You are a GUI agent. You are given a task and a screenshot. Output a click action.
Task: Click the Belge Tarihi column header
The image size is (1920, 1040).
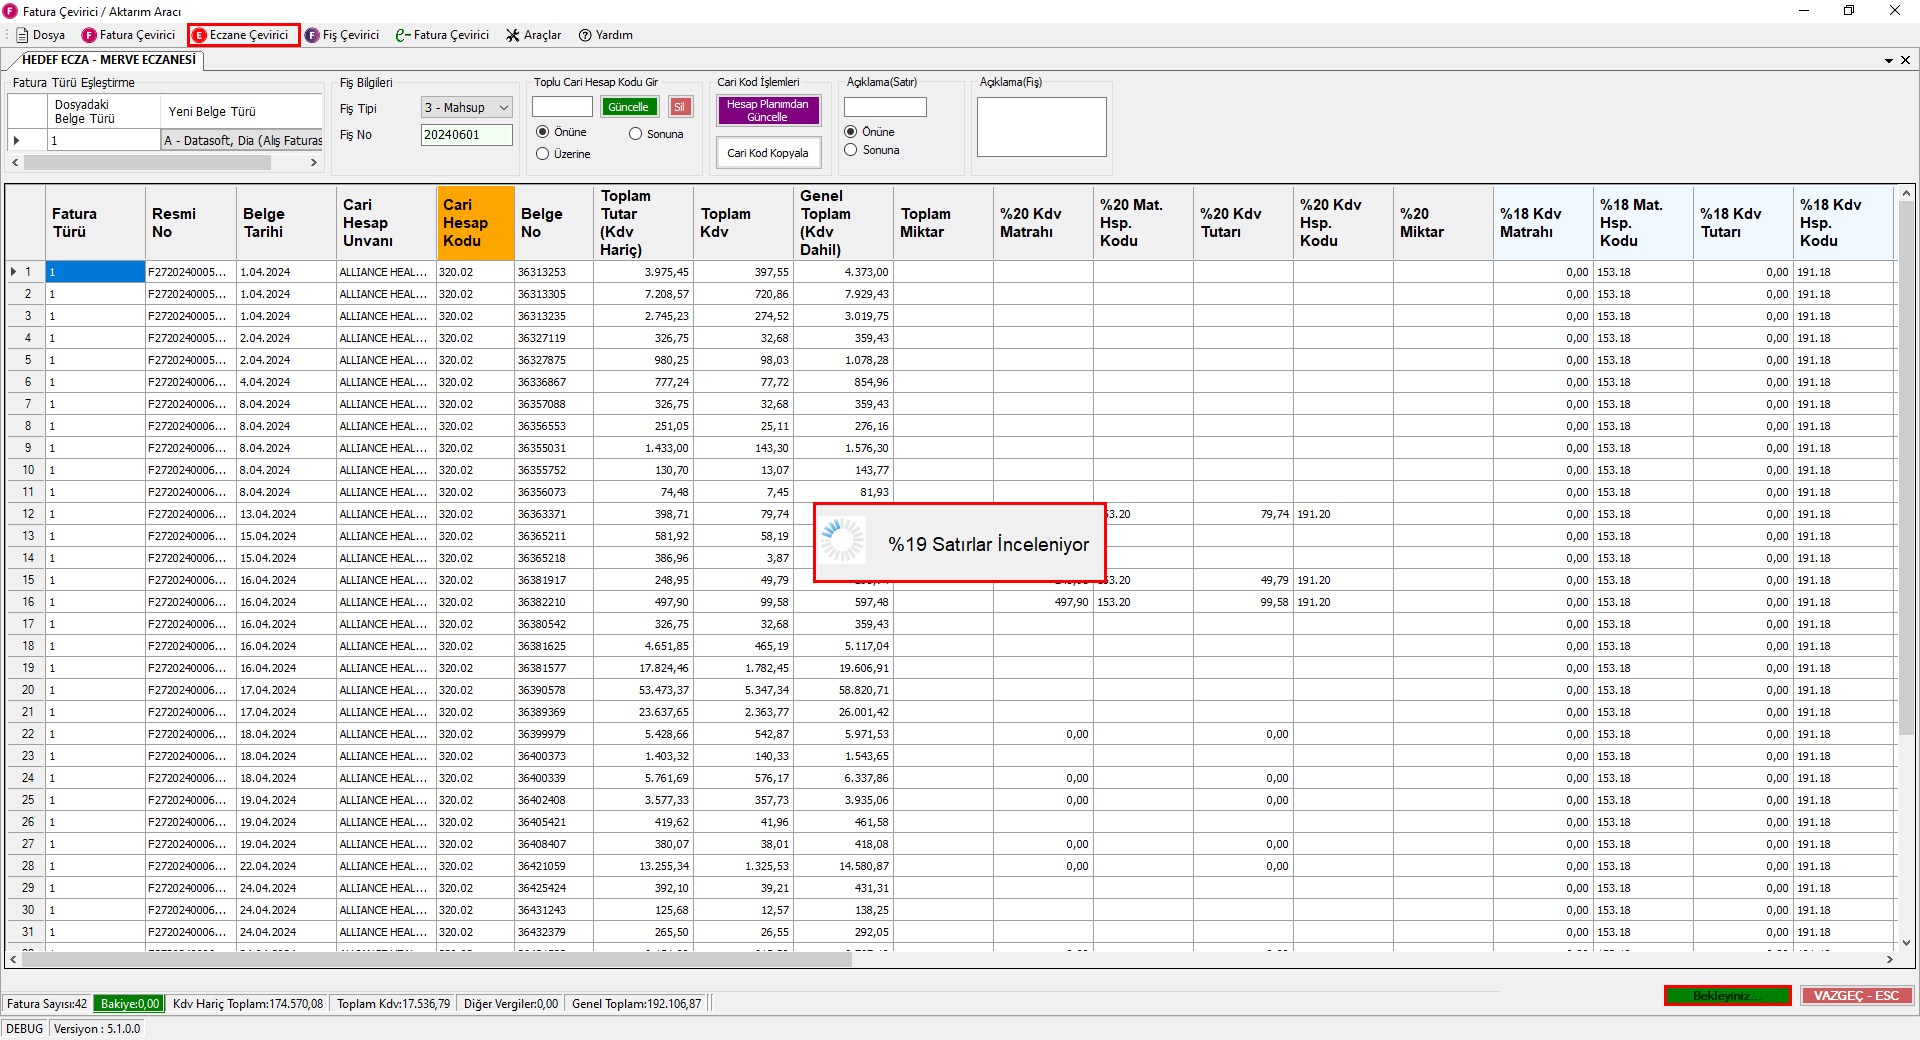(x=286, y=223)
